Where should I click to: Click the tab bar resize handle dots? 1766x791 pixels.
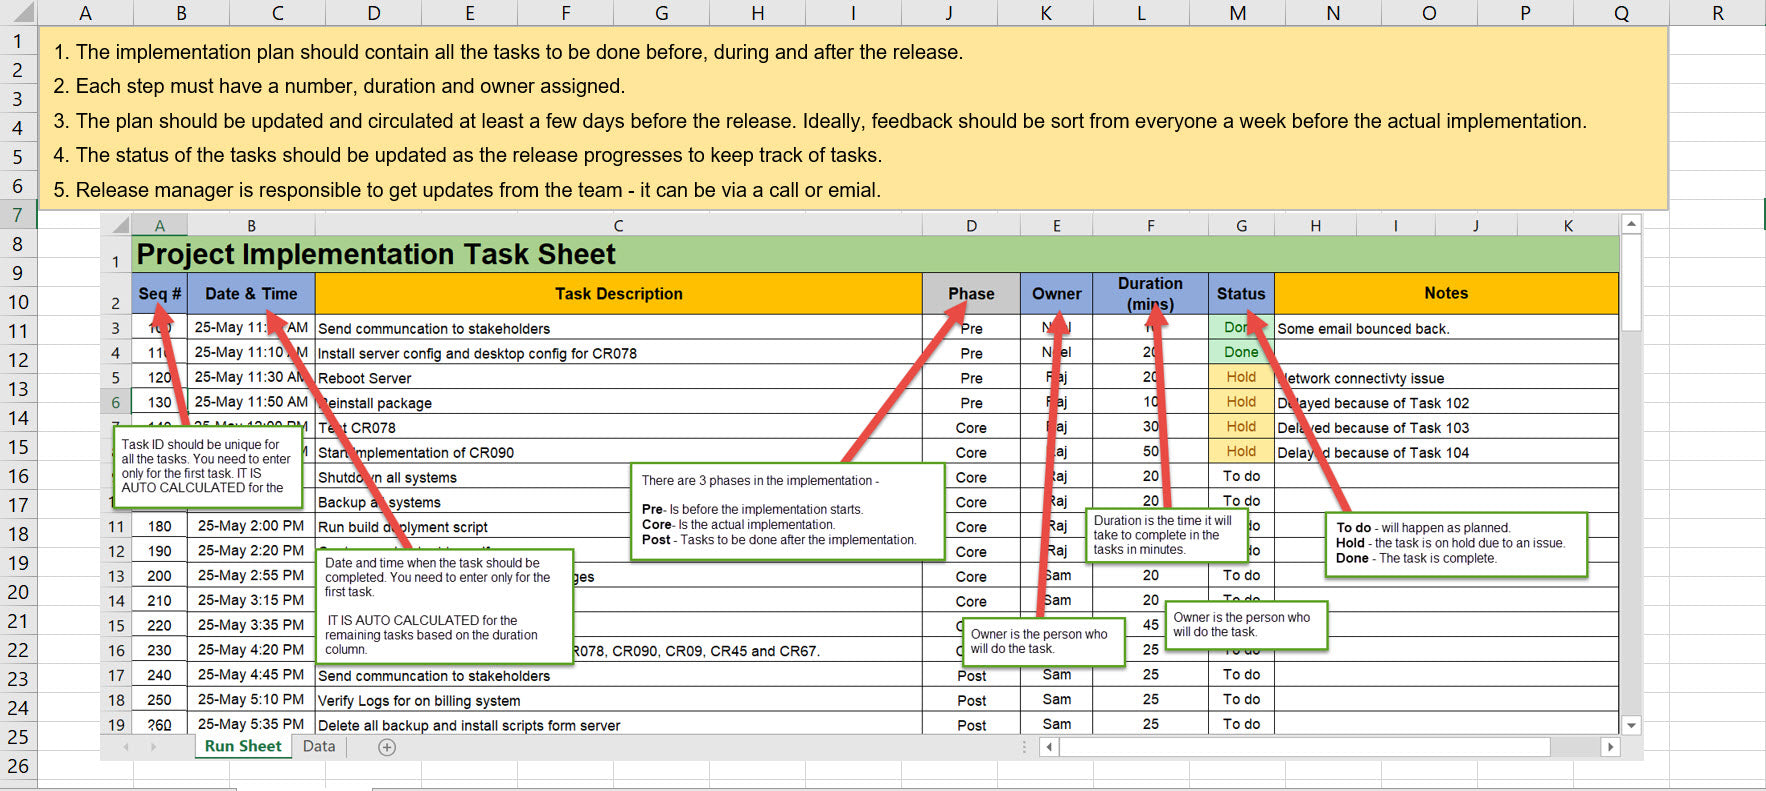click(x=1023, y=747)
